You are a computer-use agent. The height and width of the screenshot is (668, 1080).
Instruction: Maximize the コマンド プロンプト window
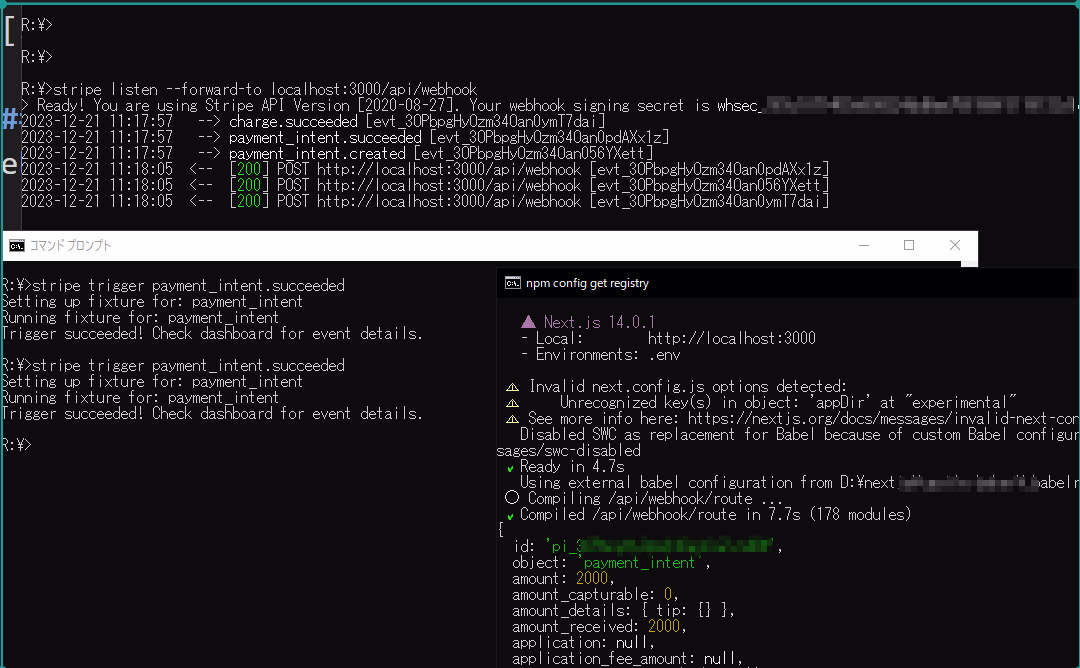[x=909, y=245]
